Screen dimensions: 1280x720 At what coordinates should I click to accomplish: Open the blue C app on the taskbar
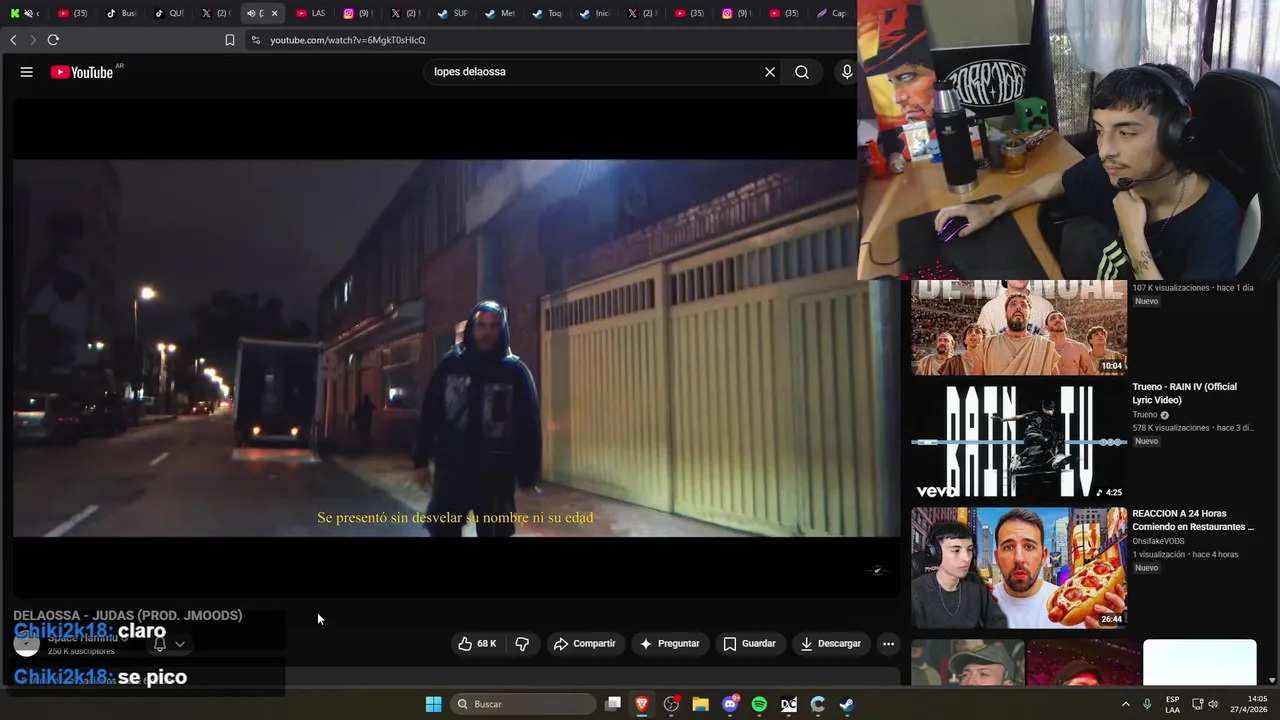pyautogui.click(x=818, y=704)
